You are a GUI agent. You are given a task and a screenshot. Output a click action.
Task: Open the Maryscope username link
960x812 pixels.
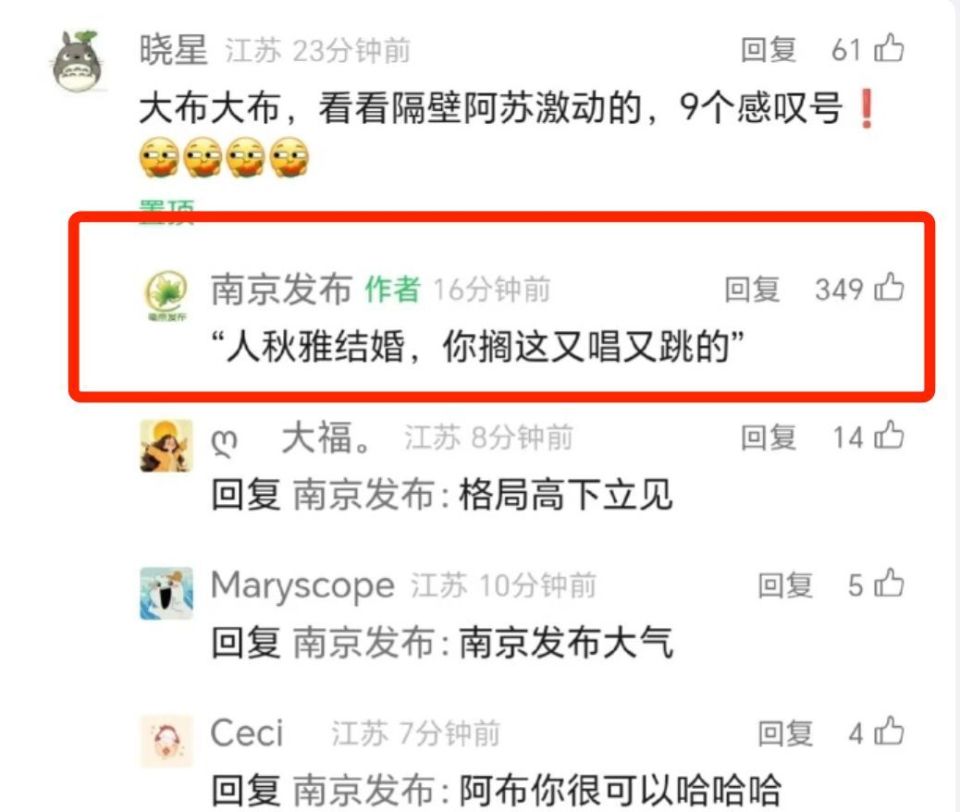click(x=302, y=585)
